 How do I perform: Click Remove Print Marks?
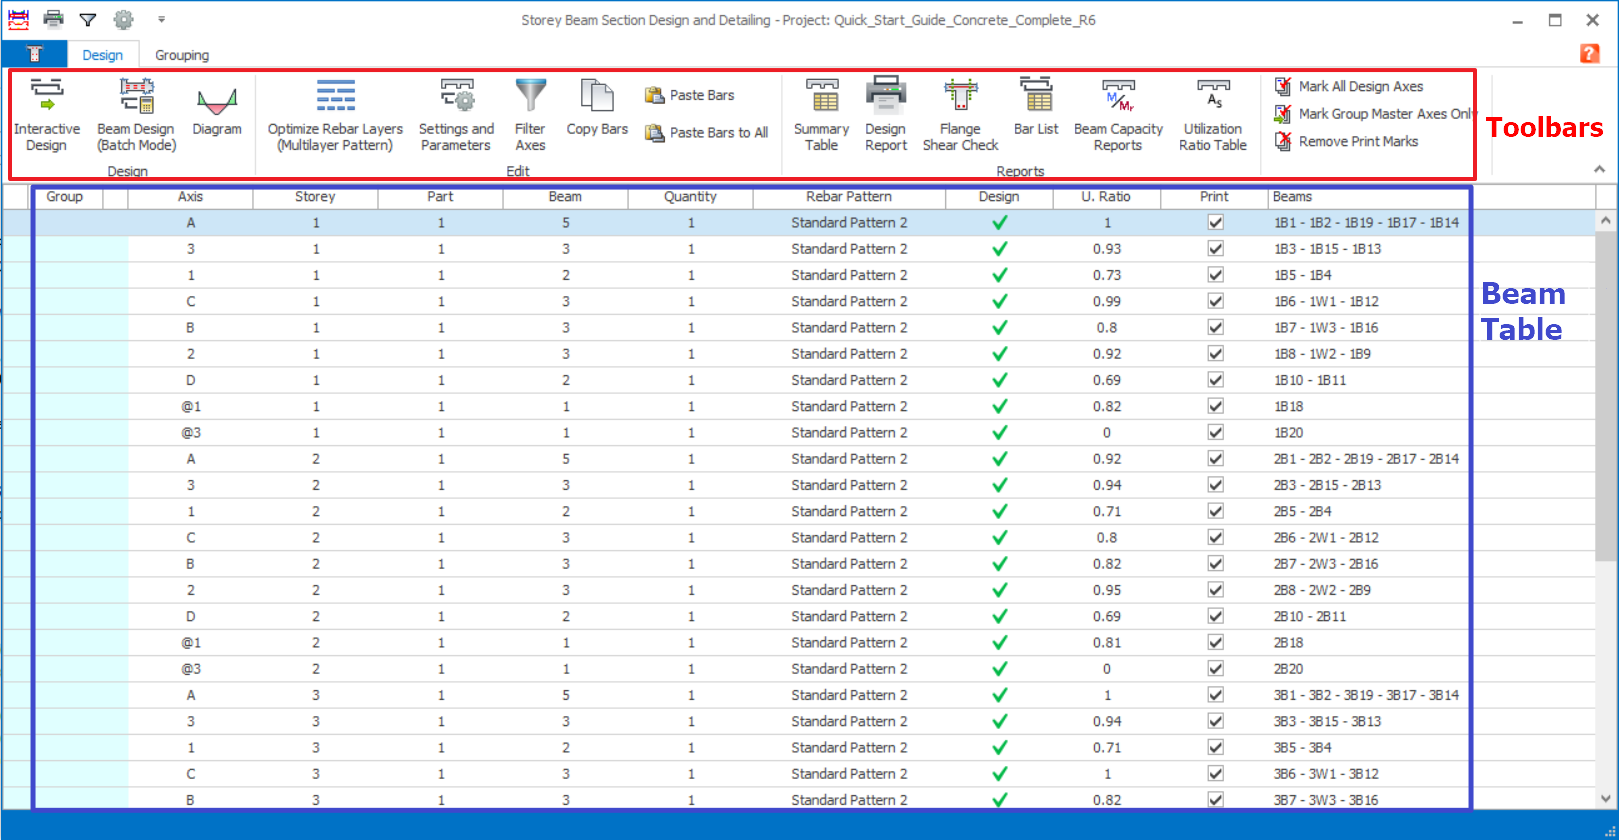[1346, 141]
